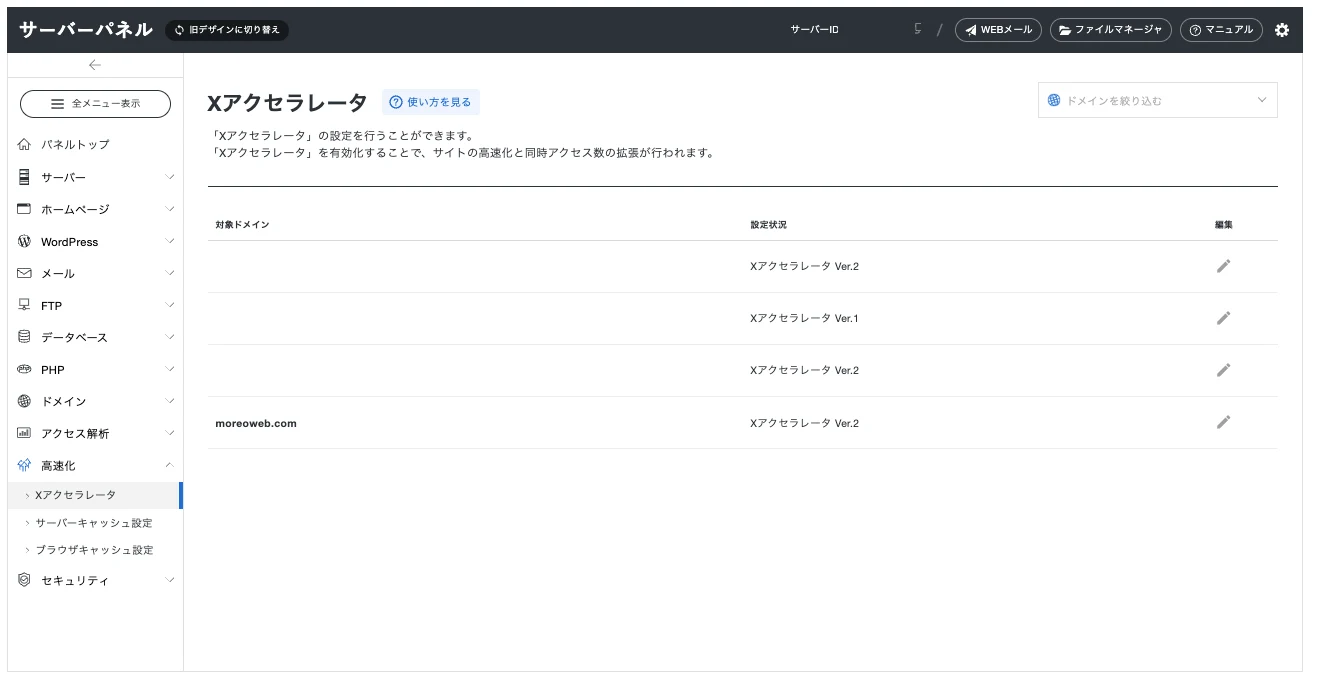
Task: Click the ホームページ menu label
Action: tap(75, 210)
